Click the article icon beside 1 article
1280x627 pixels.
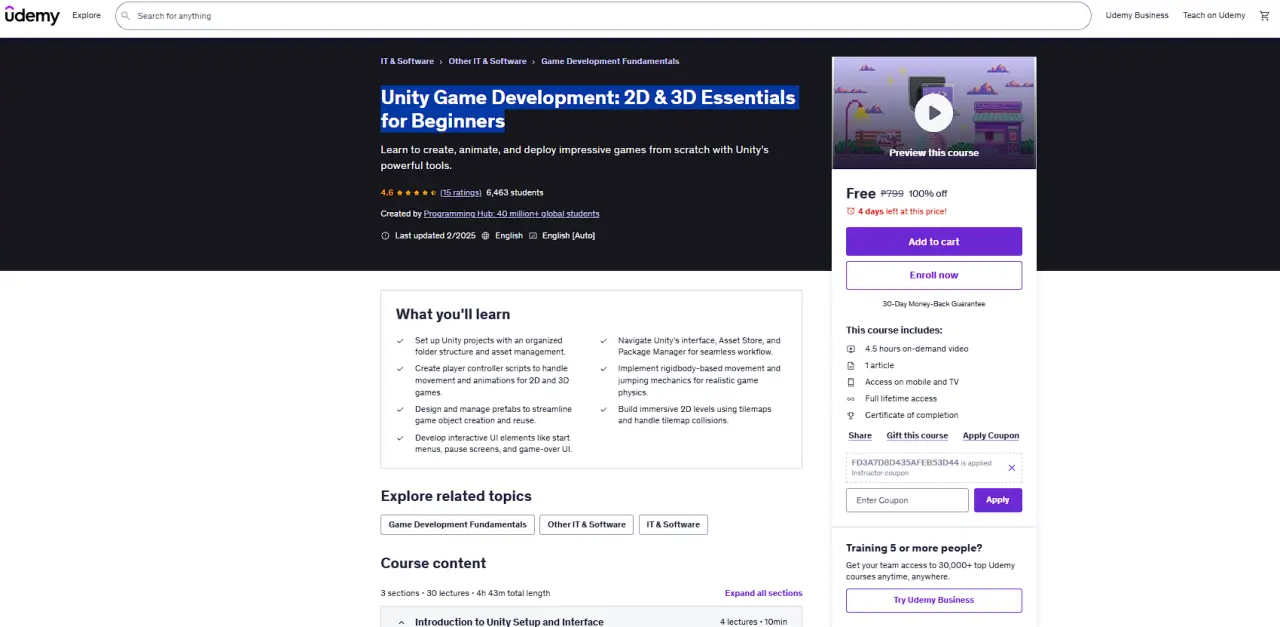[851, 366]
